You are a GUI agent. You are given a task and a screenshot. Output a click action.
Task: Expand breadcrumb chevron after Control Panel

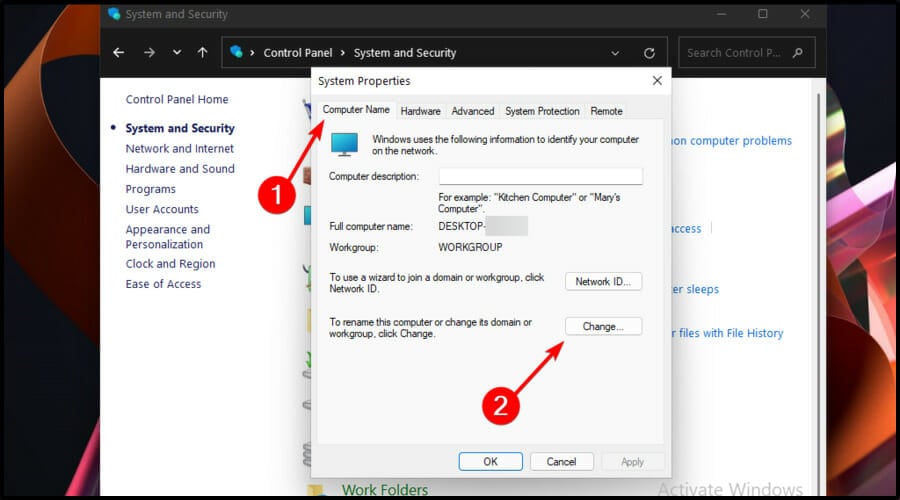pyautogui.click(x=343, y=53)
